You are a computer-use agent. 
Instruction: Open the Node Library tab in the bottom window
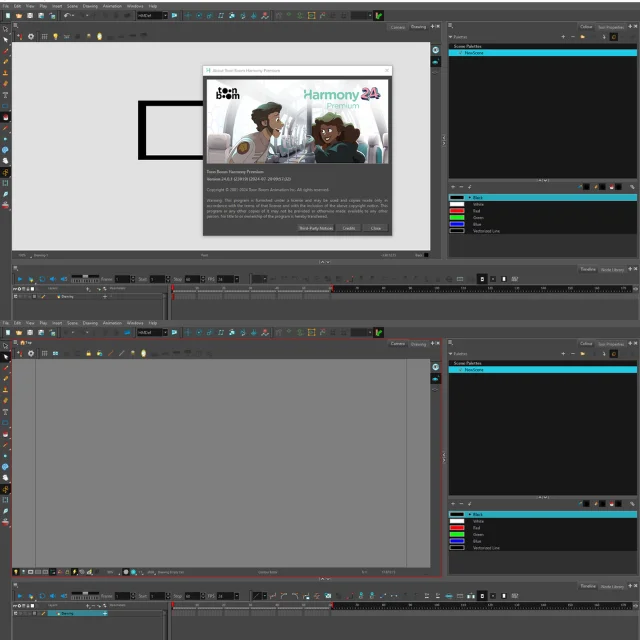coord(613,586)
